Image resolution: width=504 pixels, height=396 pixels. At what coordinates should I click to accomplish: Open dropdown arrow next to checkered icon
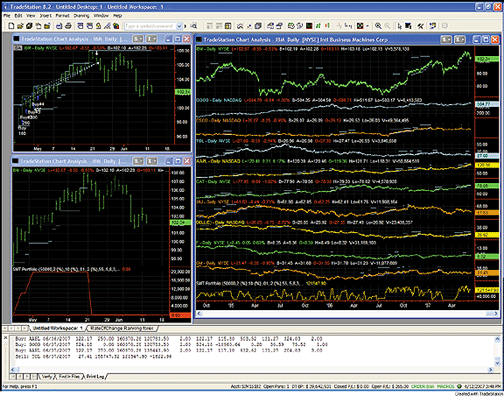tap(367, 26)
